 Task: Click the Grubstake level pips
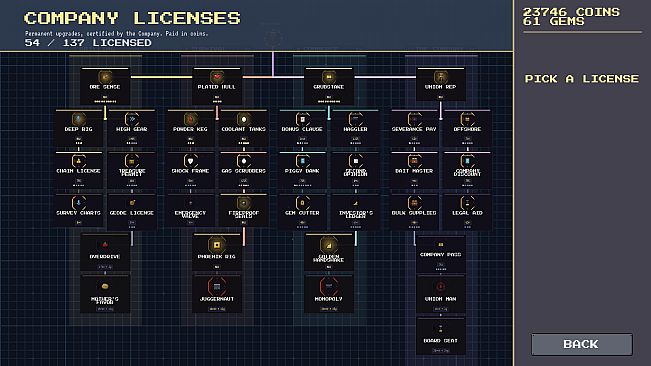click(329, 101)
